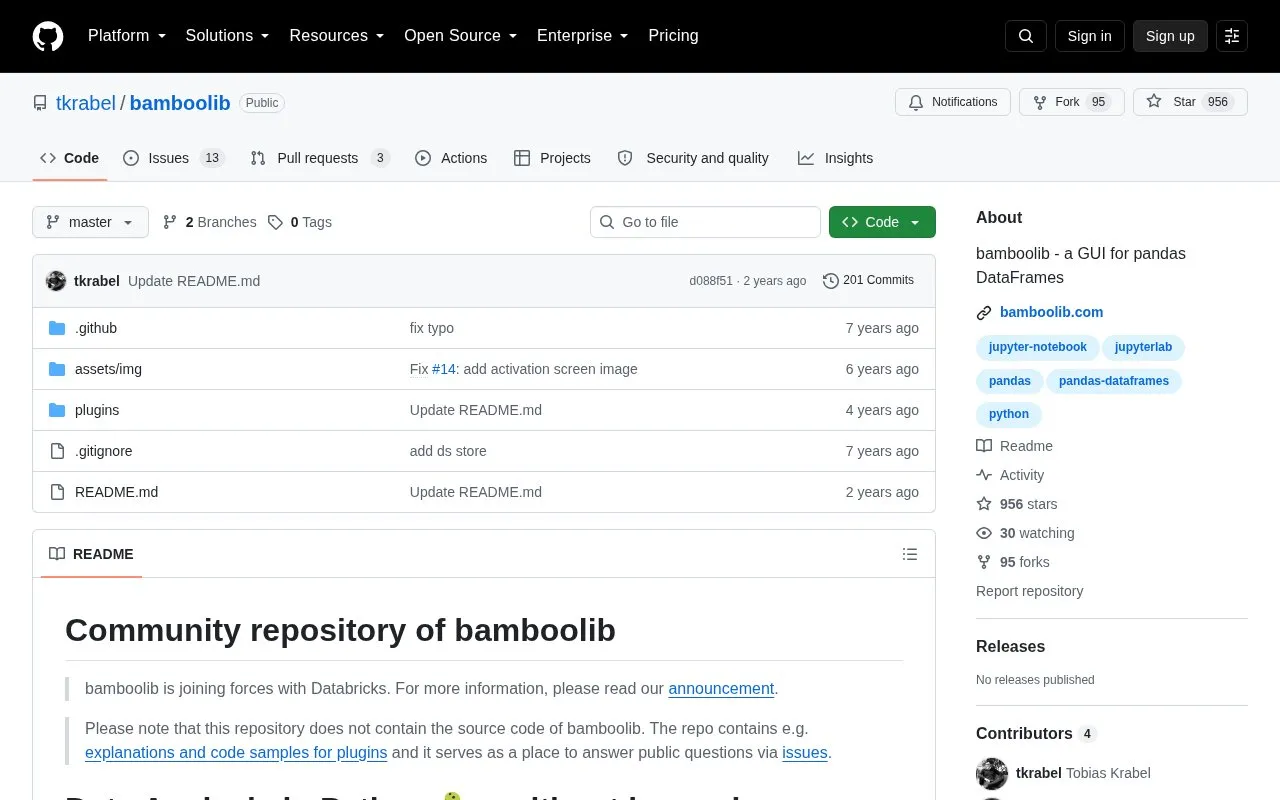Open the search magnifier button
The height and width of the screenshot is (800, 1280).
click(x=1026, y=36)
